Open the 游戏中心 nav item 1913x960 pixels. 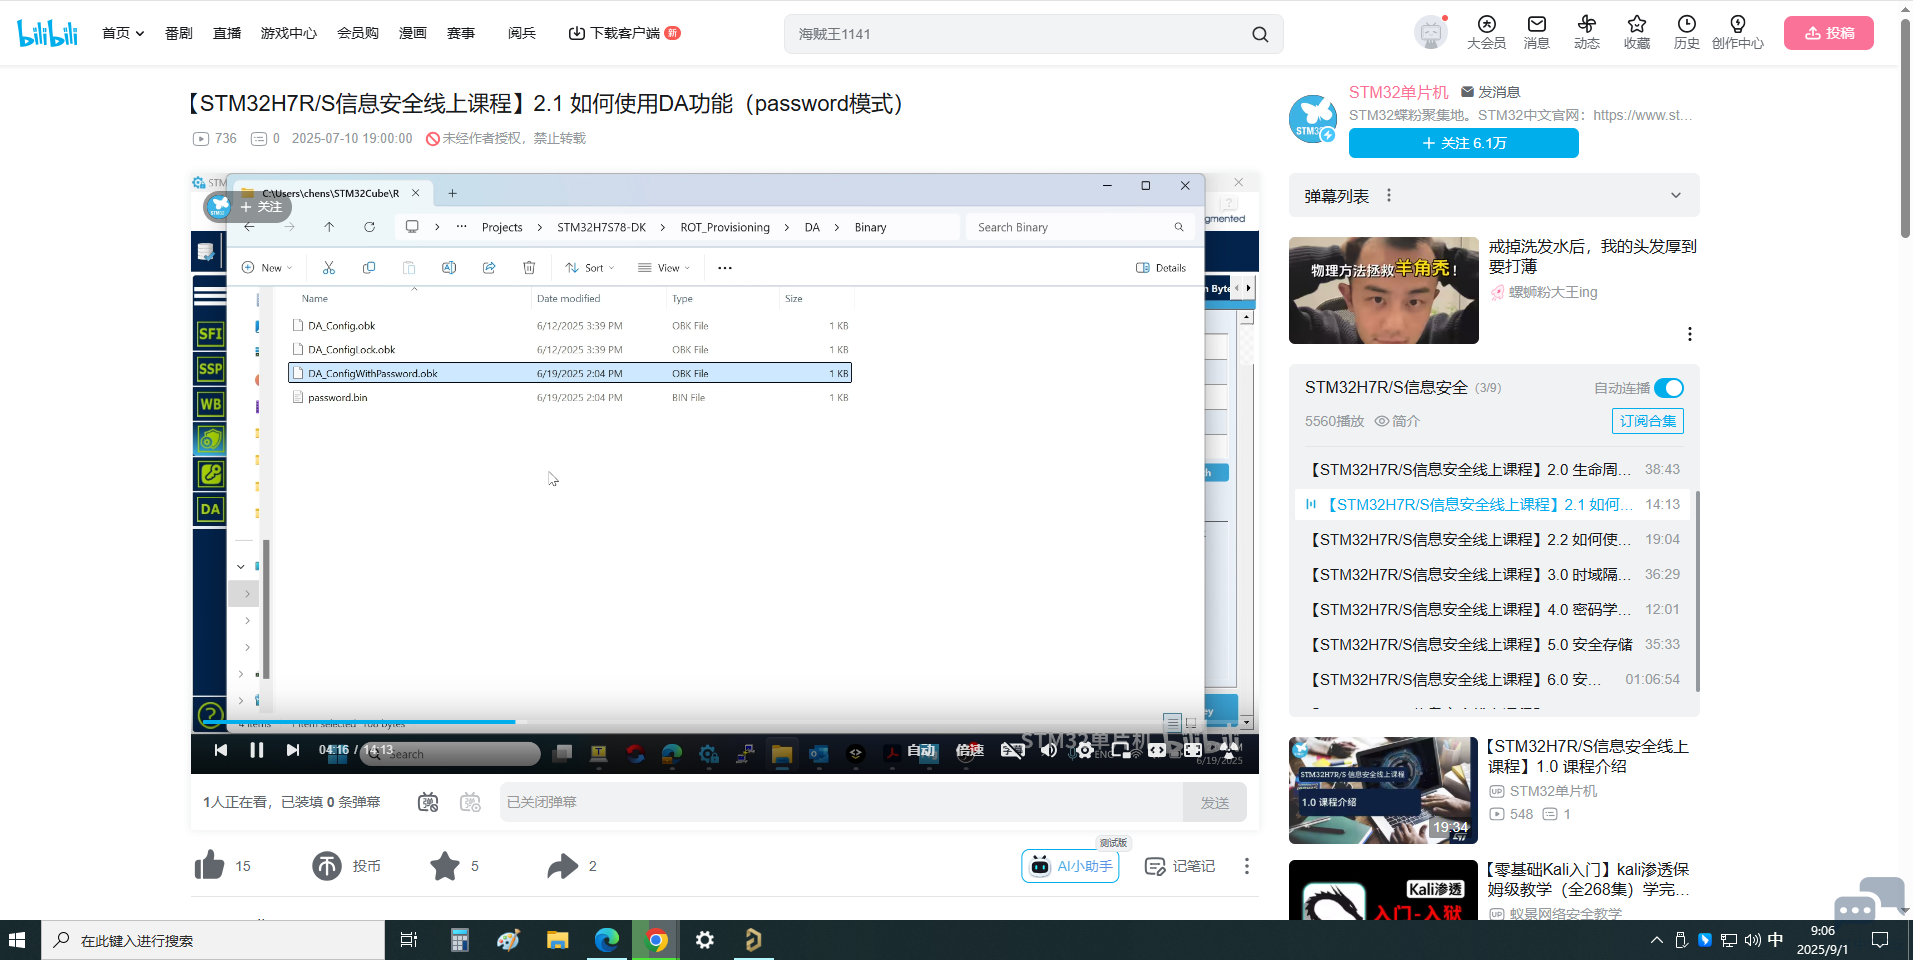coord(289,33)
